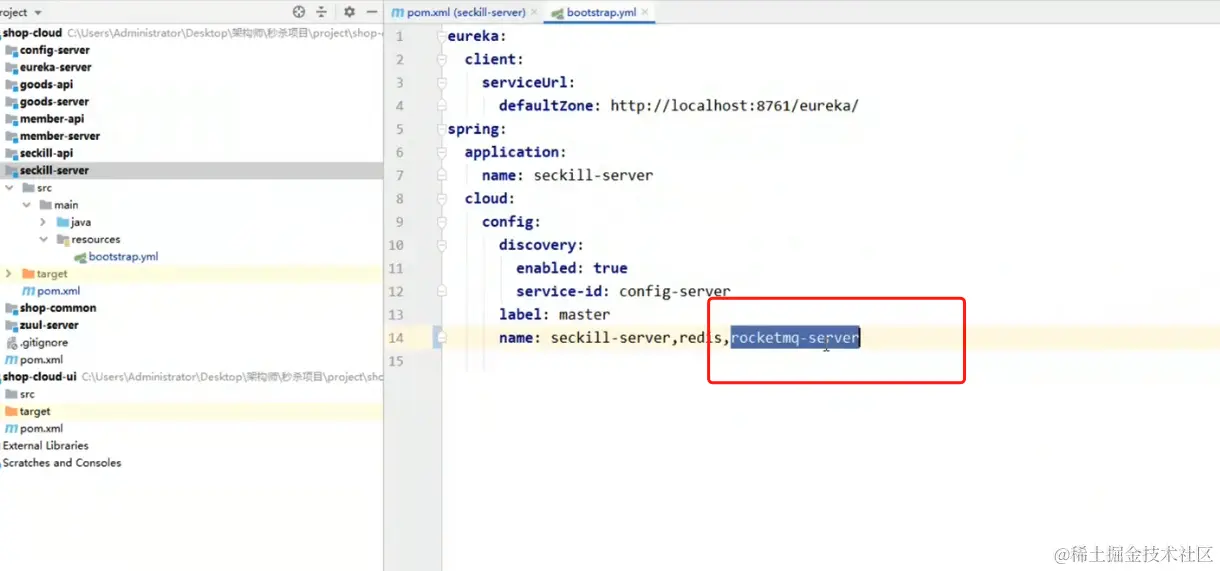Close the pom.xml (seckill-server) tab
The image size is (1220, 571).
[534, 13]
